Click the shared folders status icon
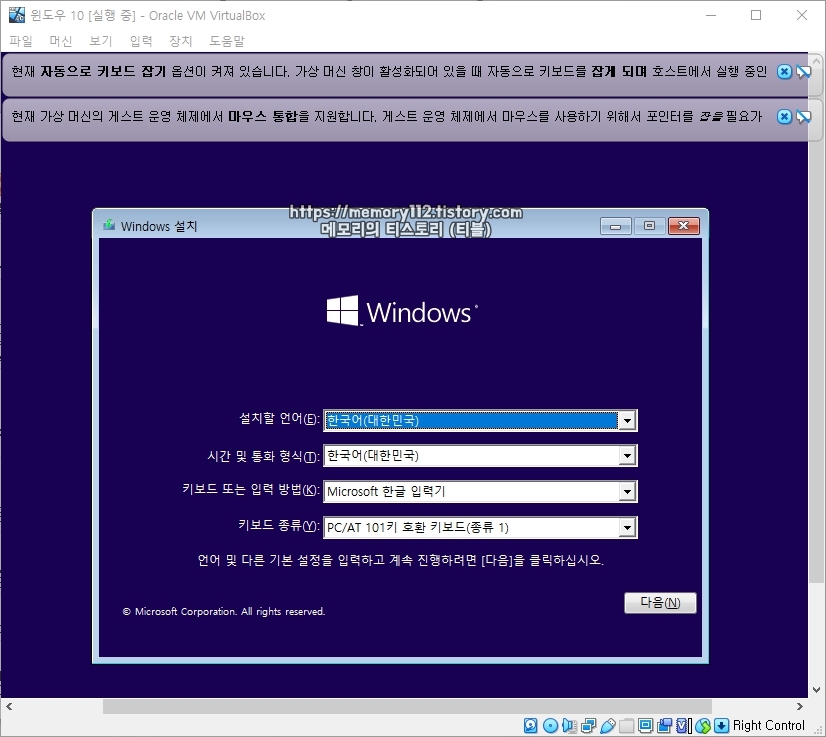The height and width of the screenshot is (737, 826). [x=626, y=725]
